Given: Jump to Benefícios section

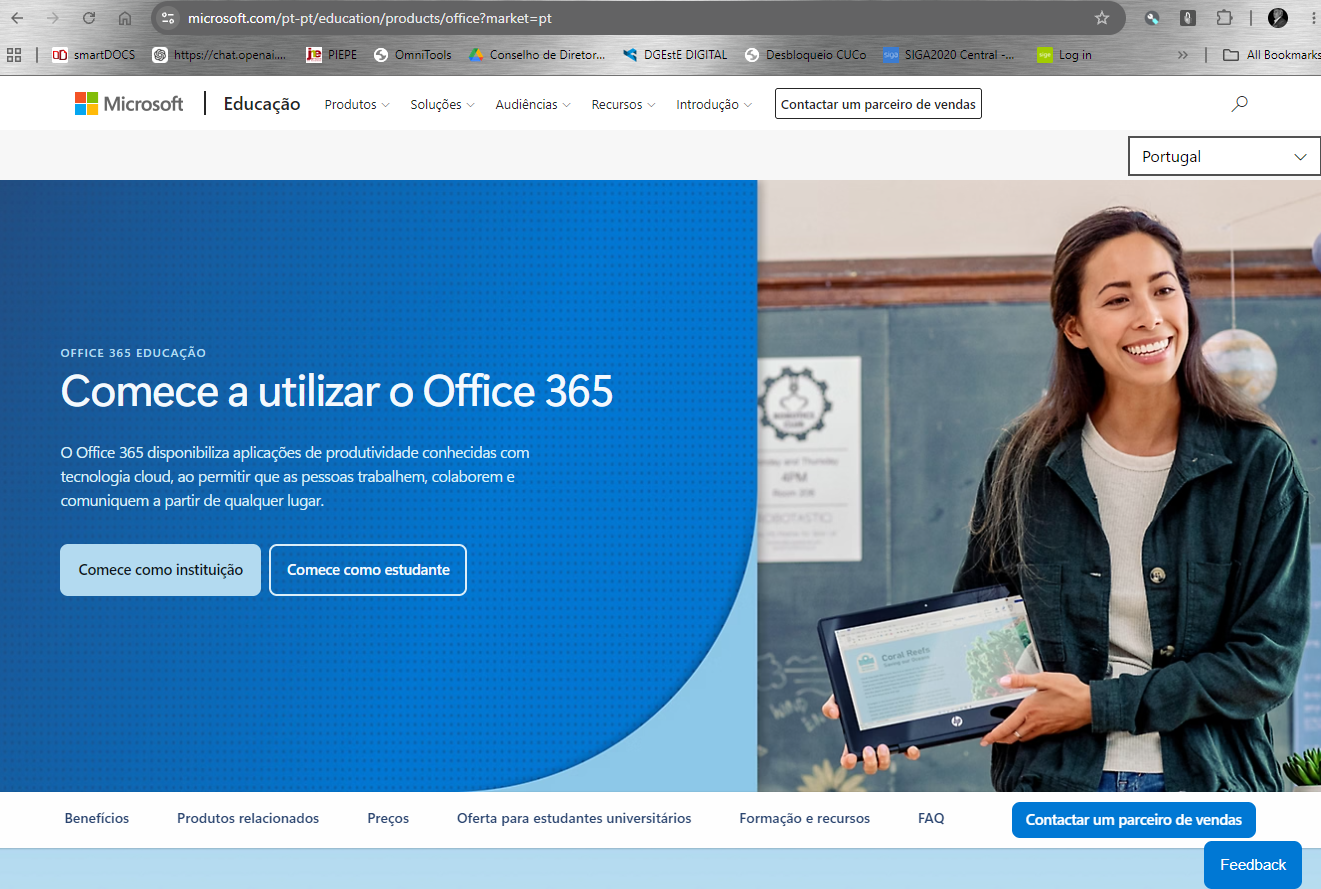Looking at the screenshot, I should [x=97, y=818].
